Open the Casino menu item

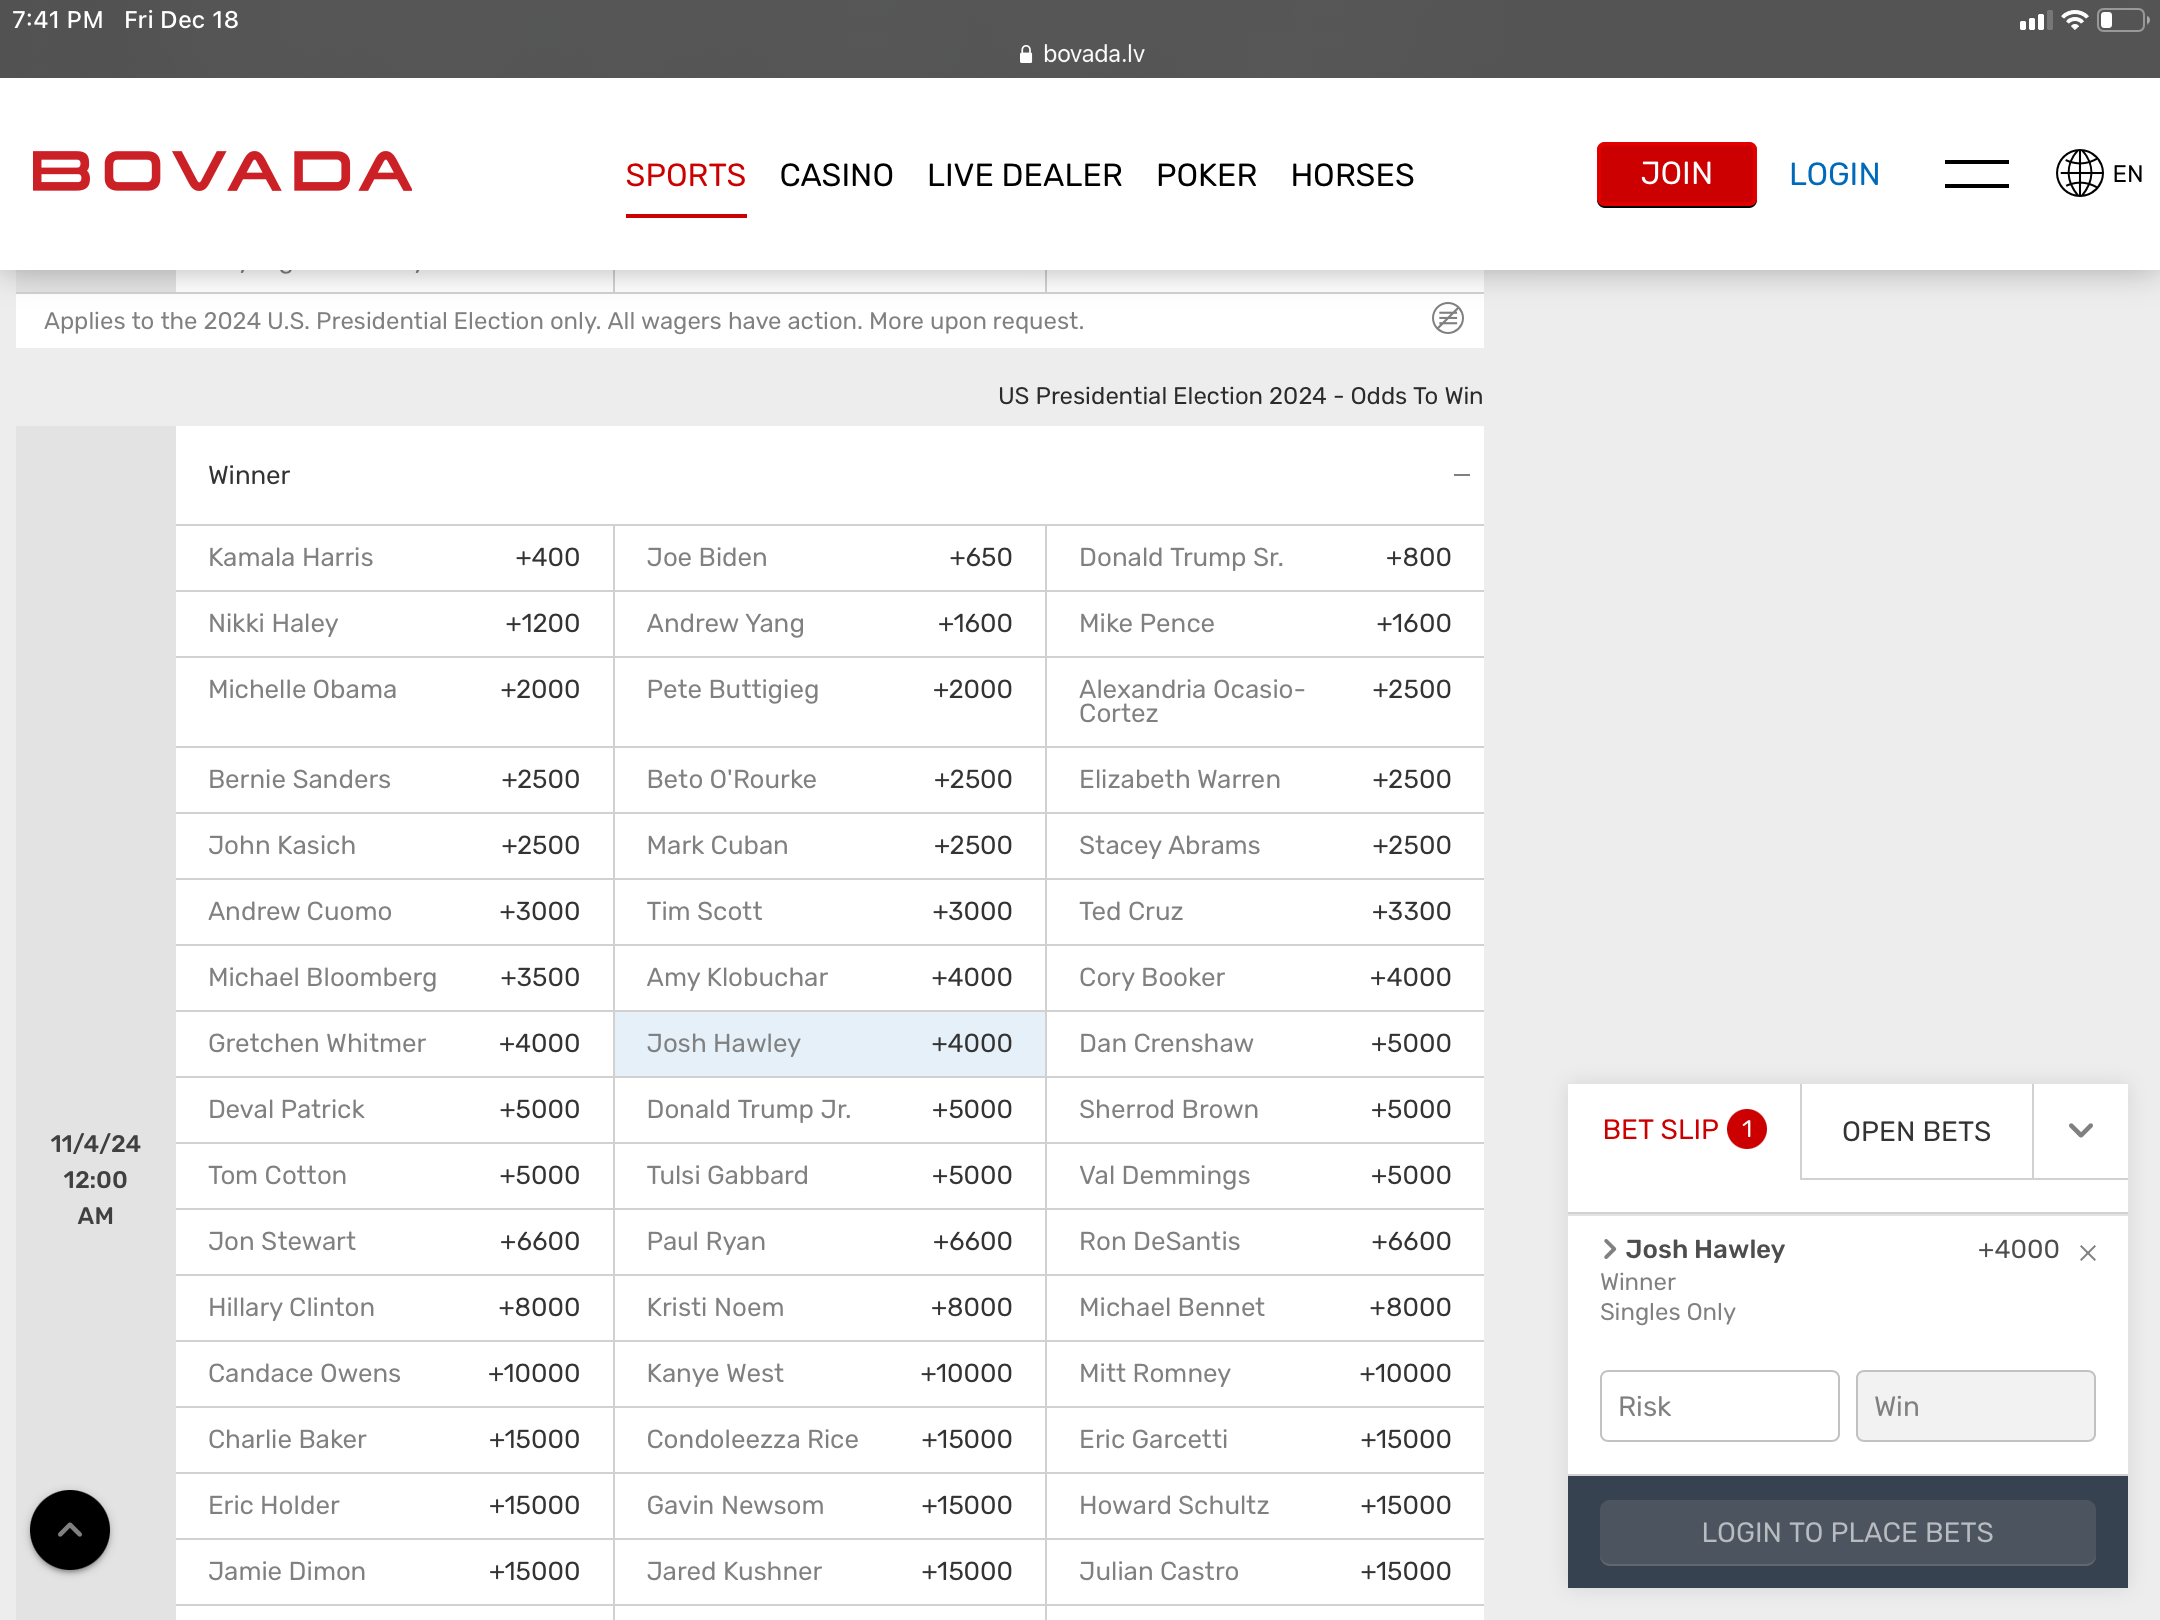tap(836, 175)
